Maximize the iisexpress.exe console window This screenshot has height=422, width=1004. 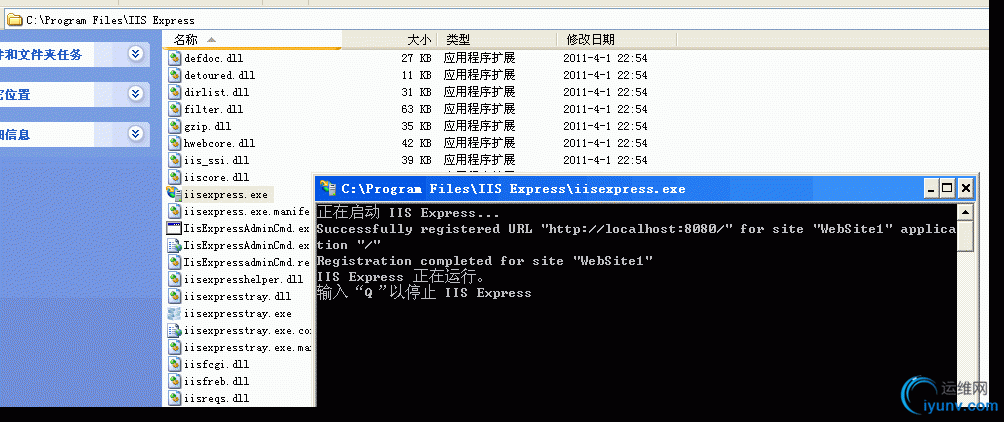pyautogui.click(x=948, y=188)
